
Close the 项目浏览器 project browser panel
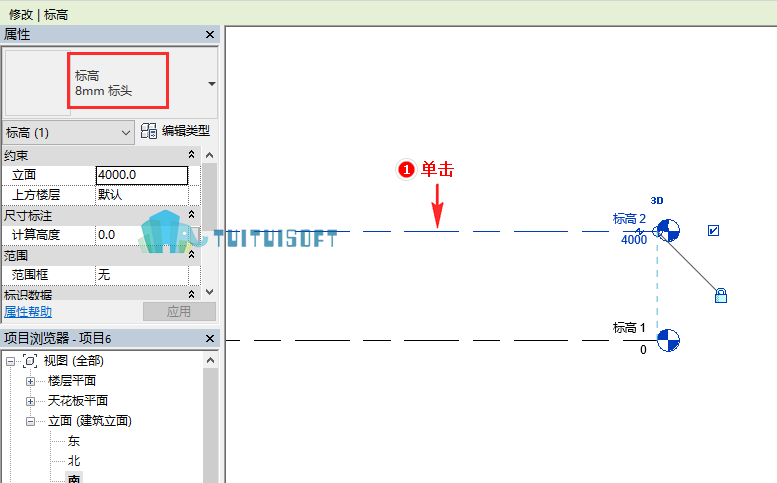(210, 338)
